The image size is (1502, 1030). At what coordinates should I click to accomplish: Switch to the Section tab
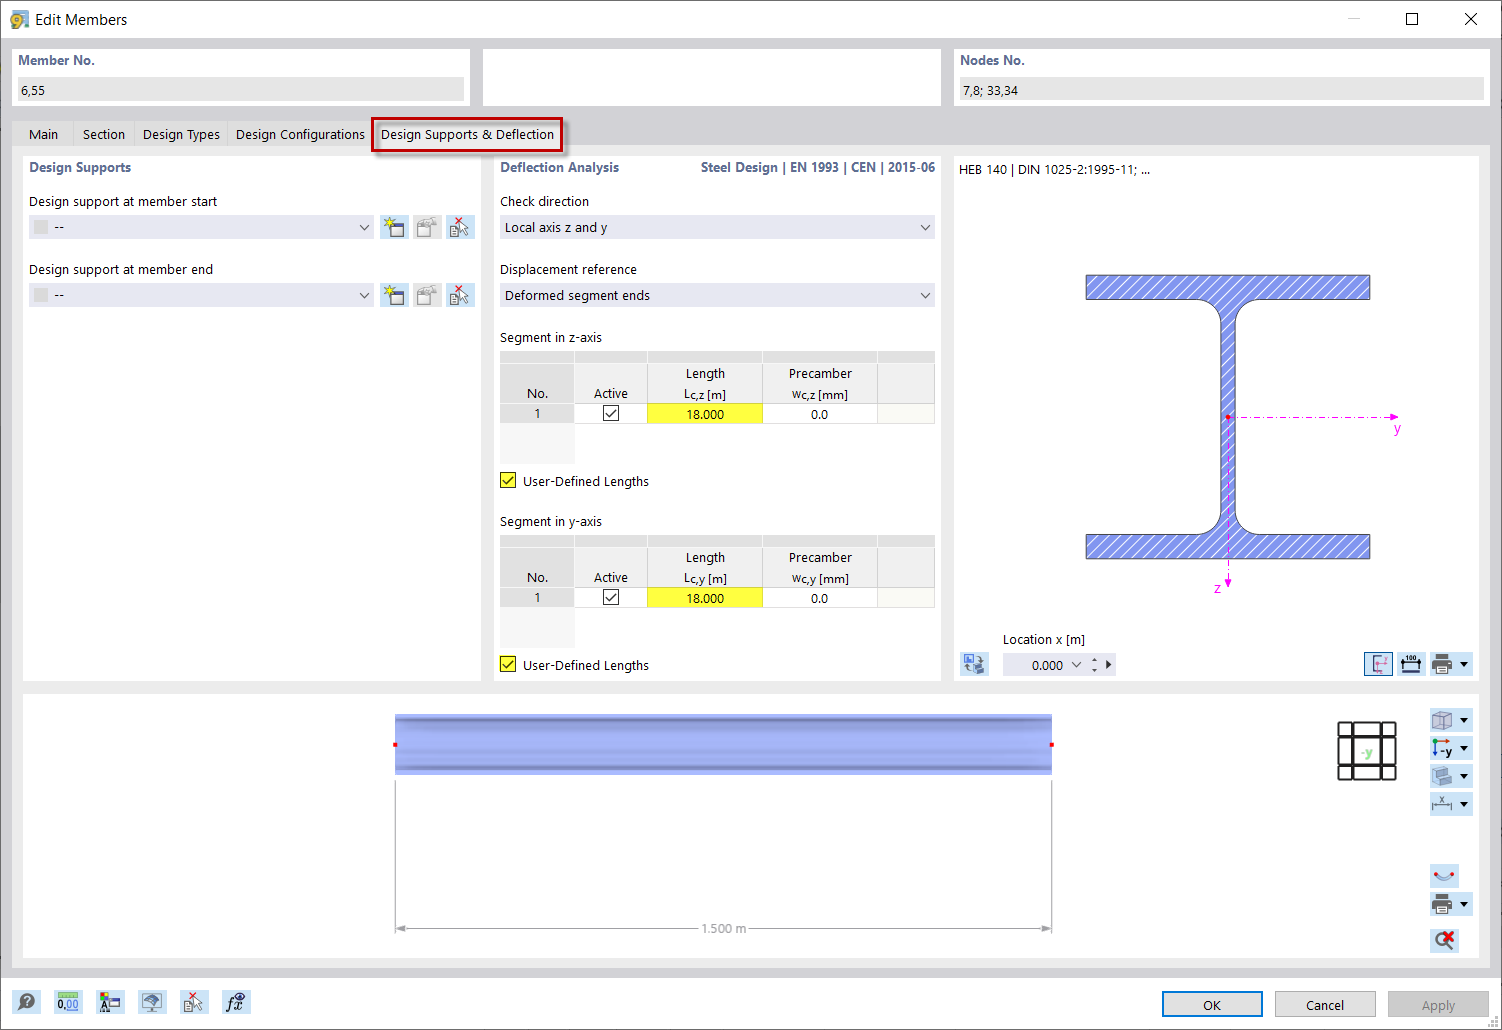point(103,133)
